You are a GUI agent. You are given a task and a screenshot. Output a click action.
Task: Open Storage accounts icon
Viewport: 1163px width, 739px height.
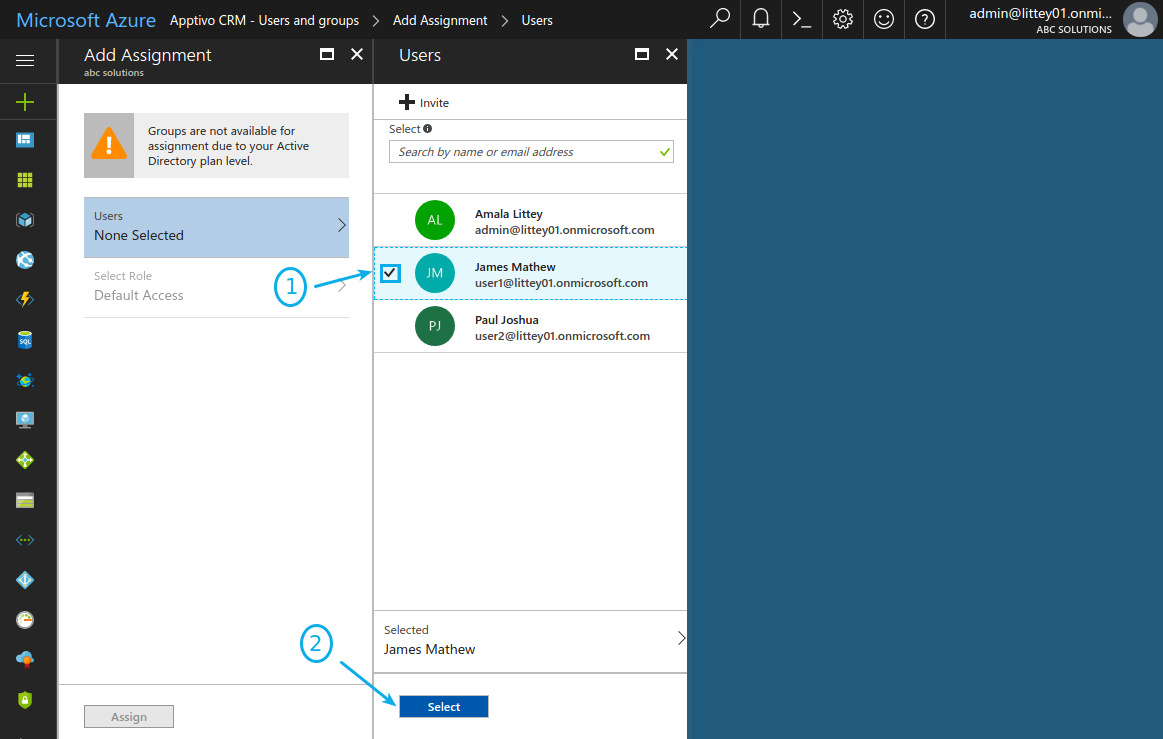coord(25,500)
